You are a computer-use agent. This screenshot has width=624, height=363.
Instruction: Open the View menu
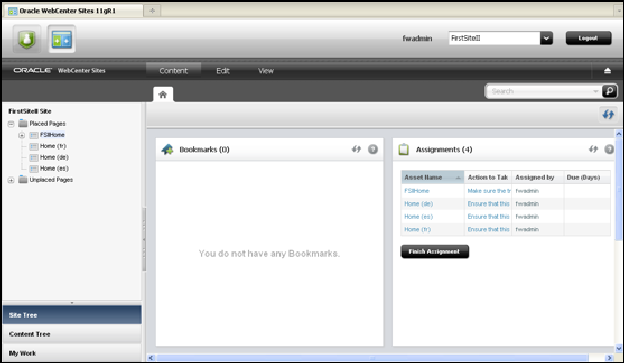point(266,71)
